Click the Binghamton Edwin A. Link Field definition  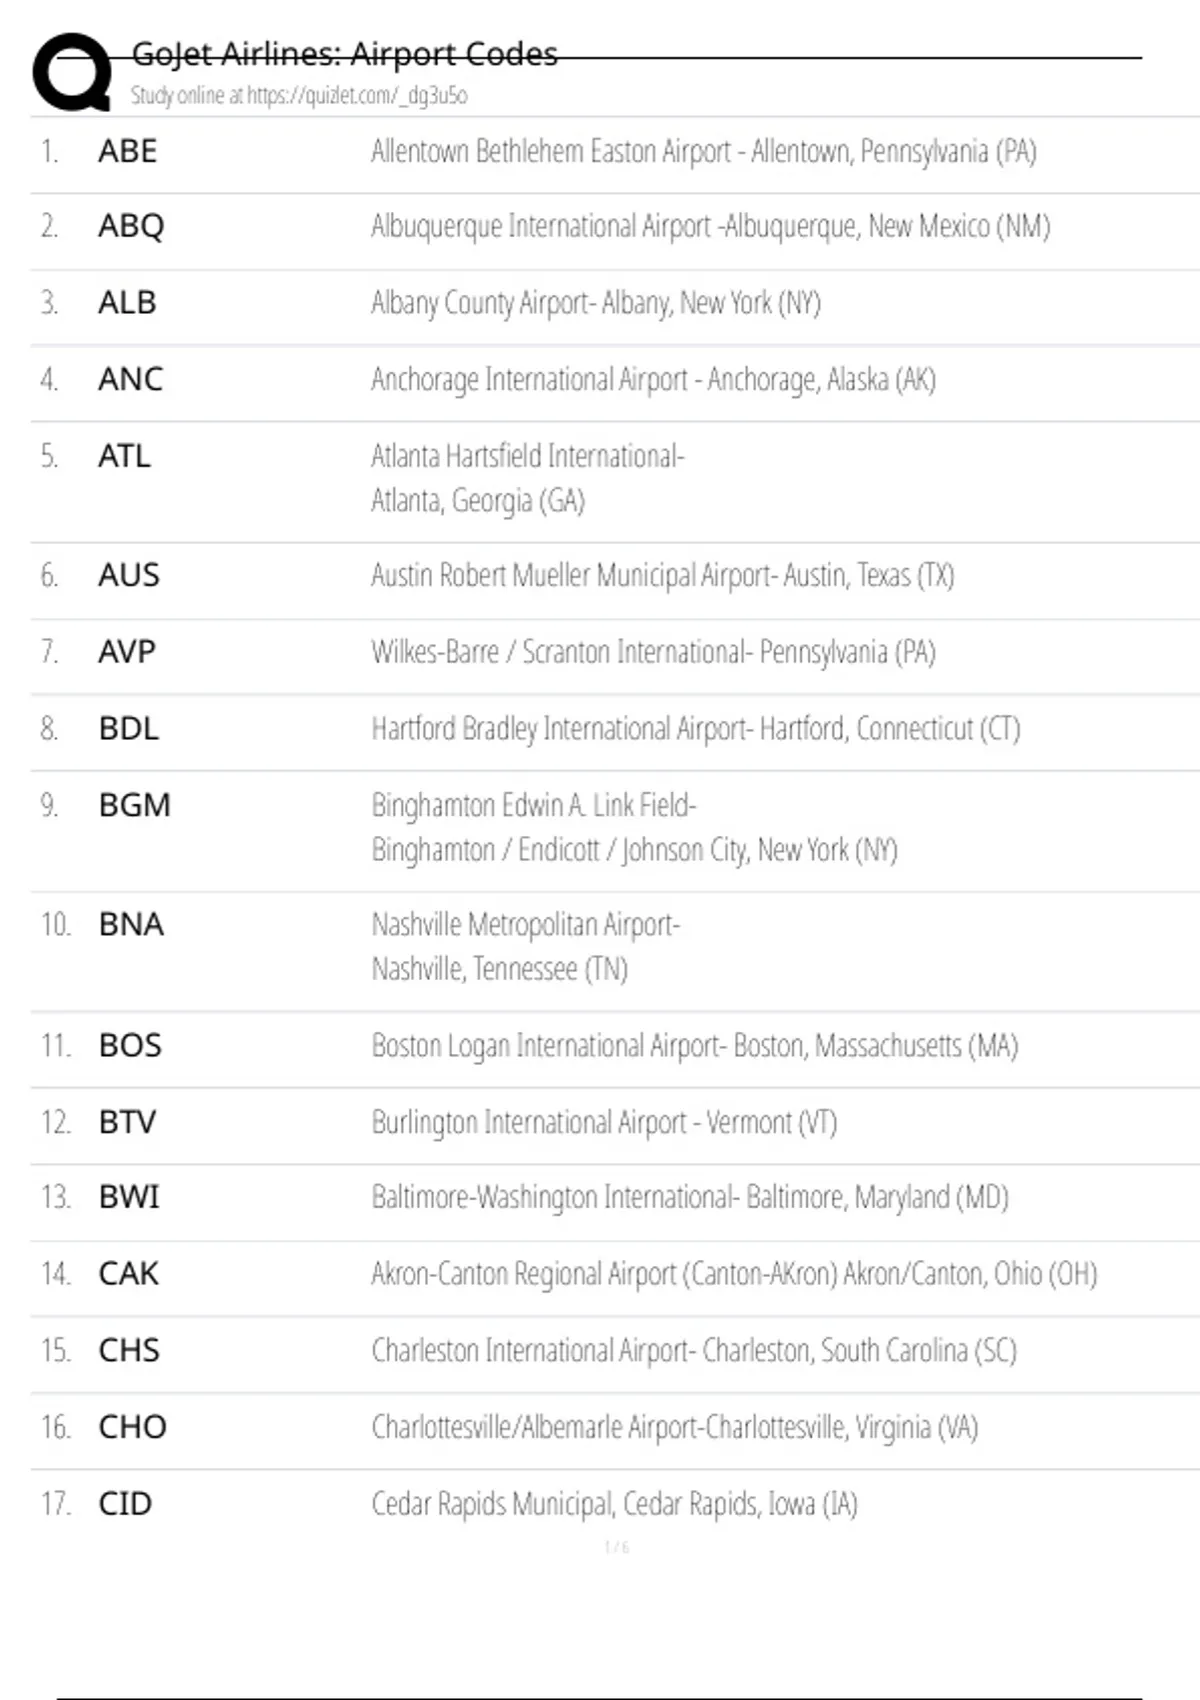click(635, 827)
